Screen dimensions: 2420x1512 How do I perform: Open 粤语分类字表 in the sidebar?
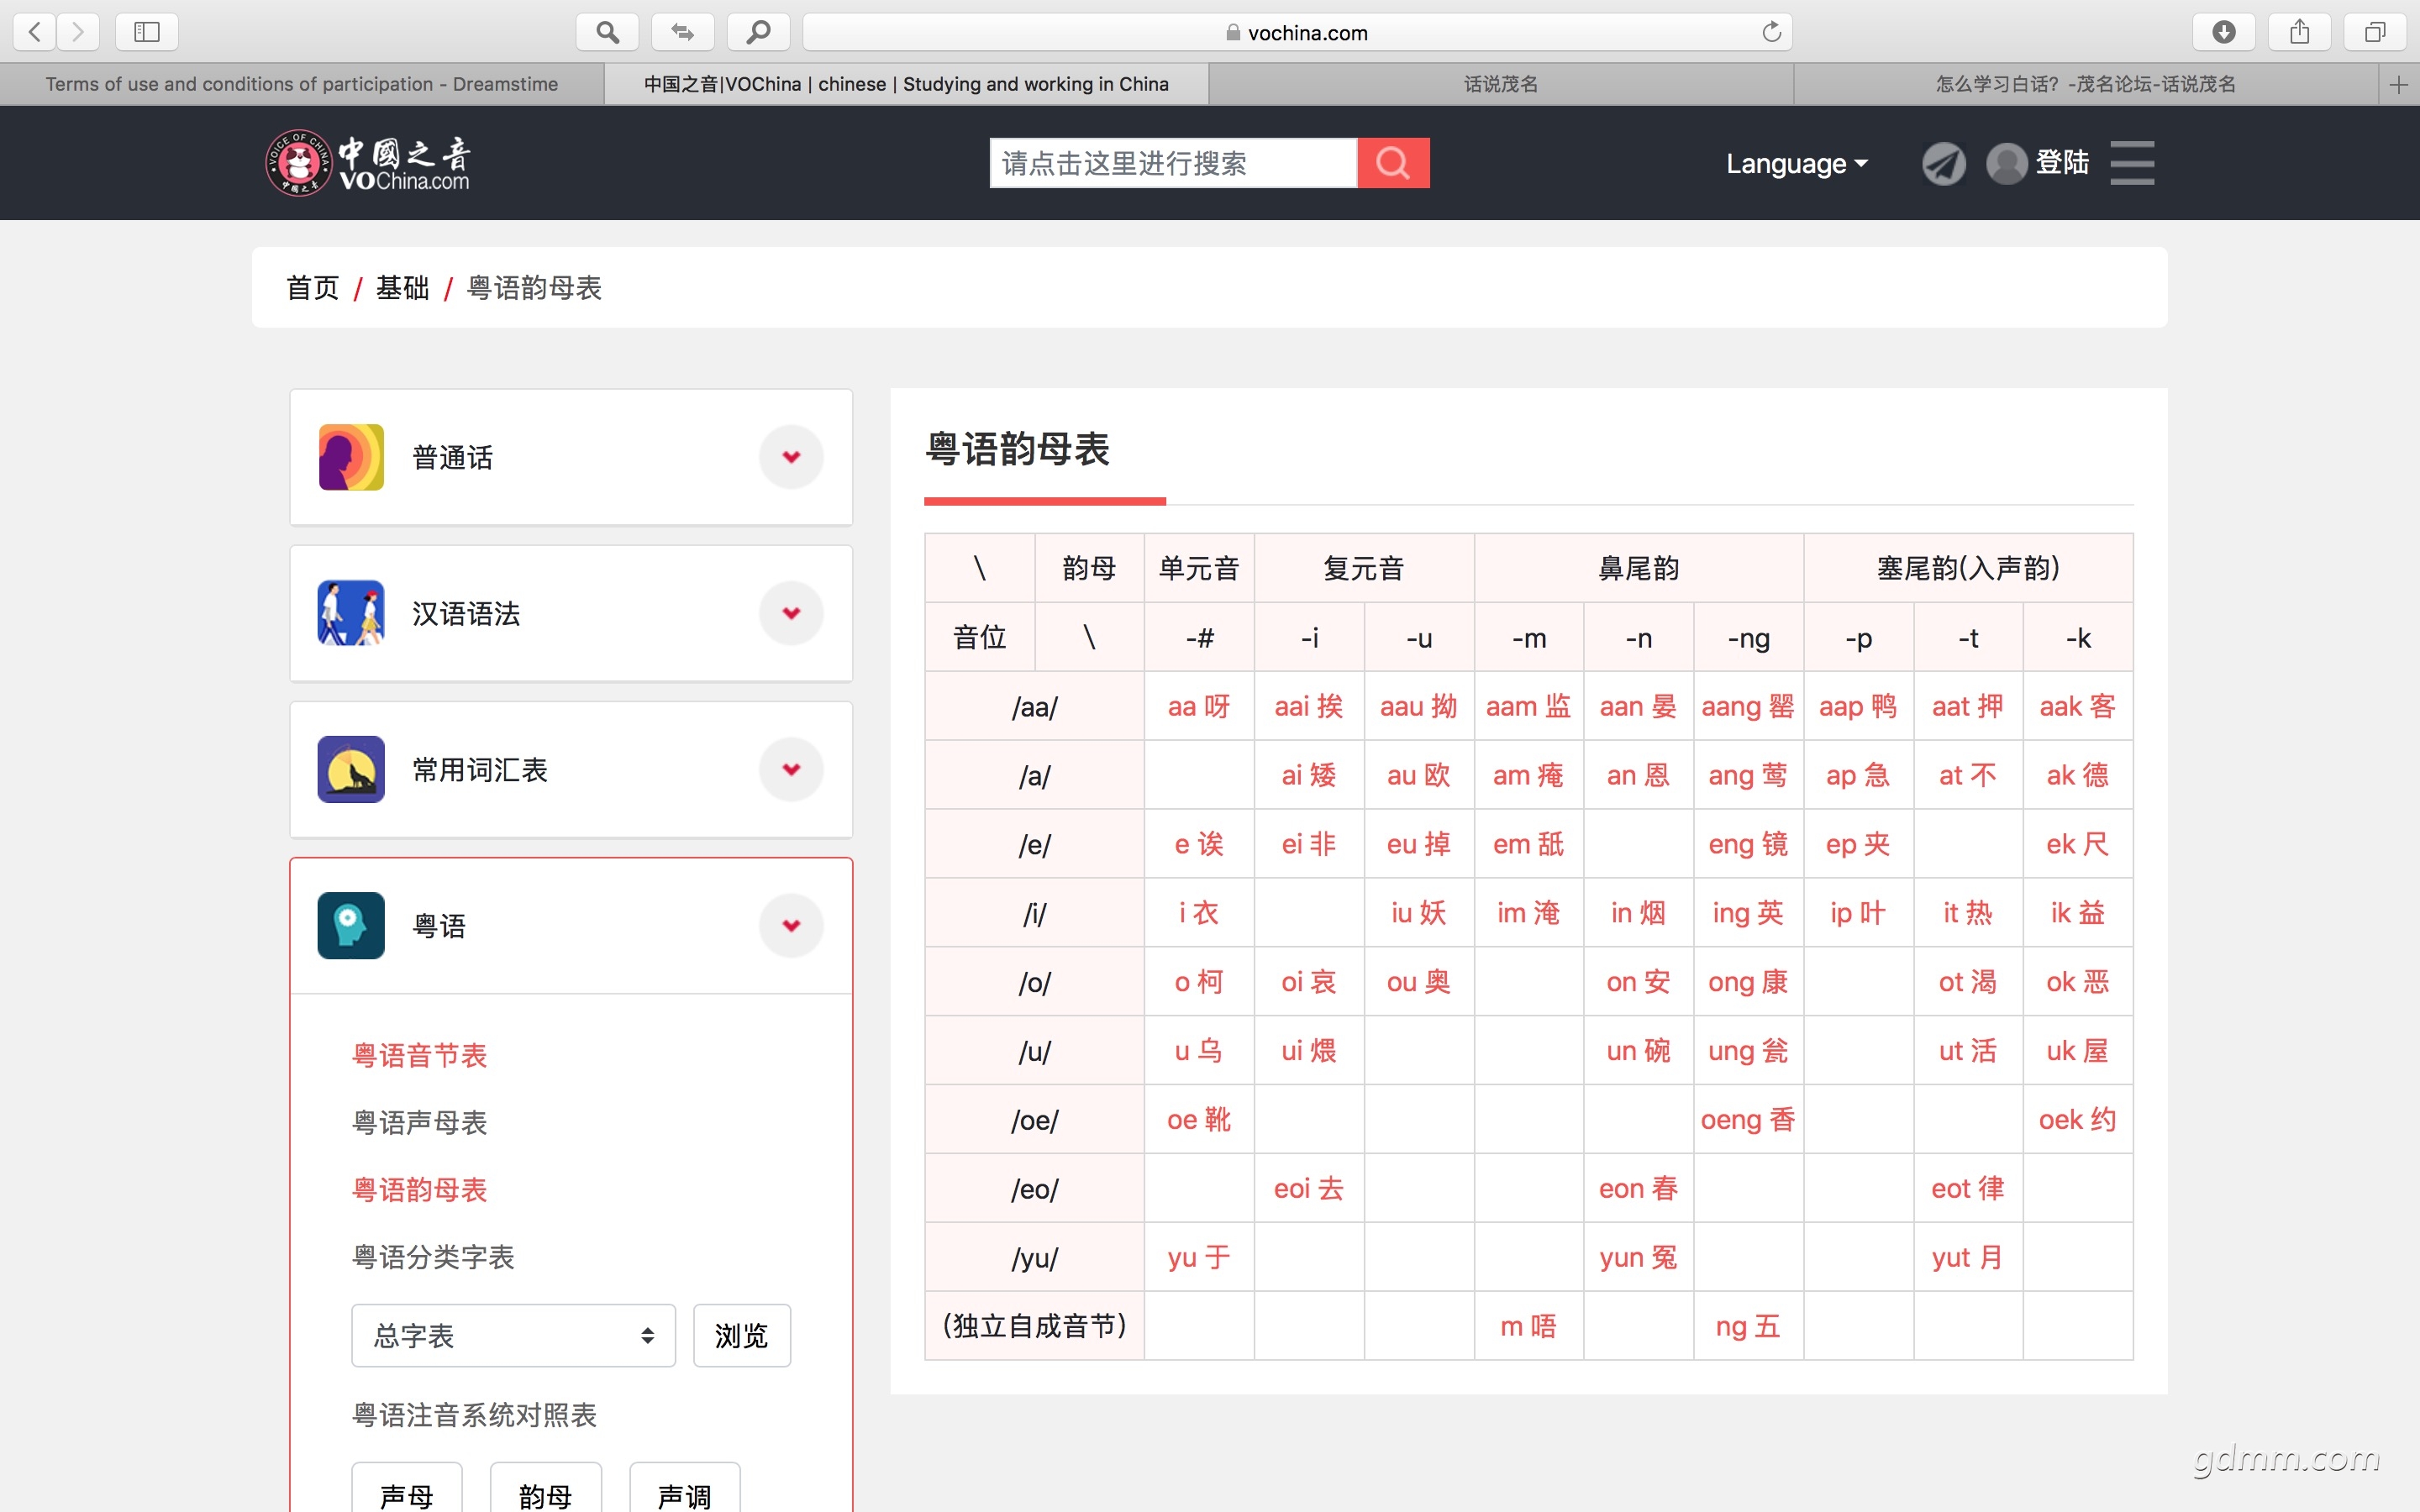pos(433,1256)
